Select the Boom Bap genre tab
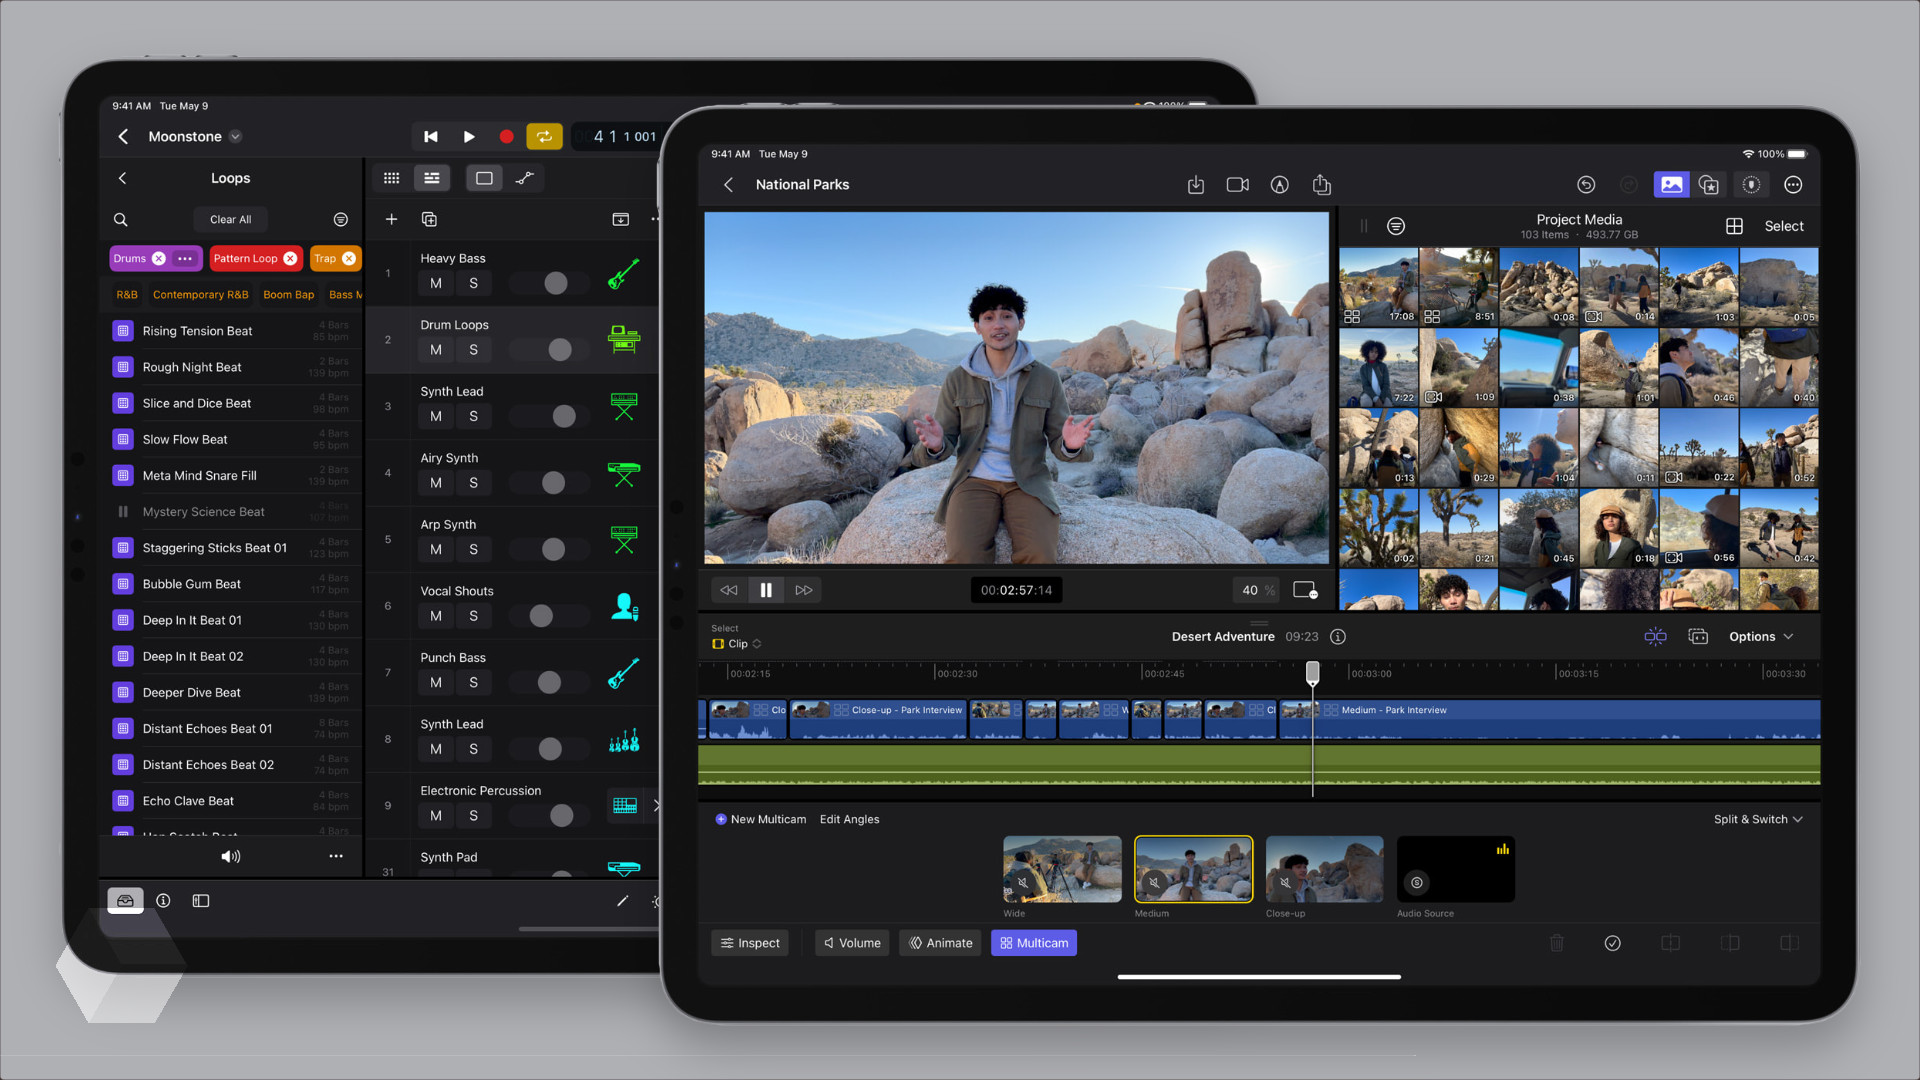 (x=288, y=295)
